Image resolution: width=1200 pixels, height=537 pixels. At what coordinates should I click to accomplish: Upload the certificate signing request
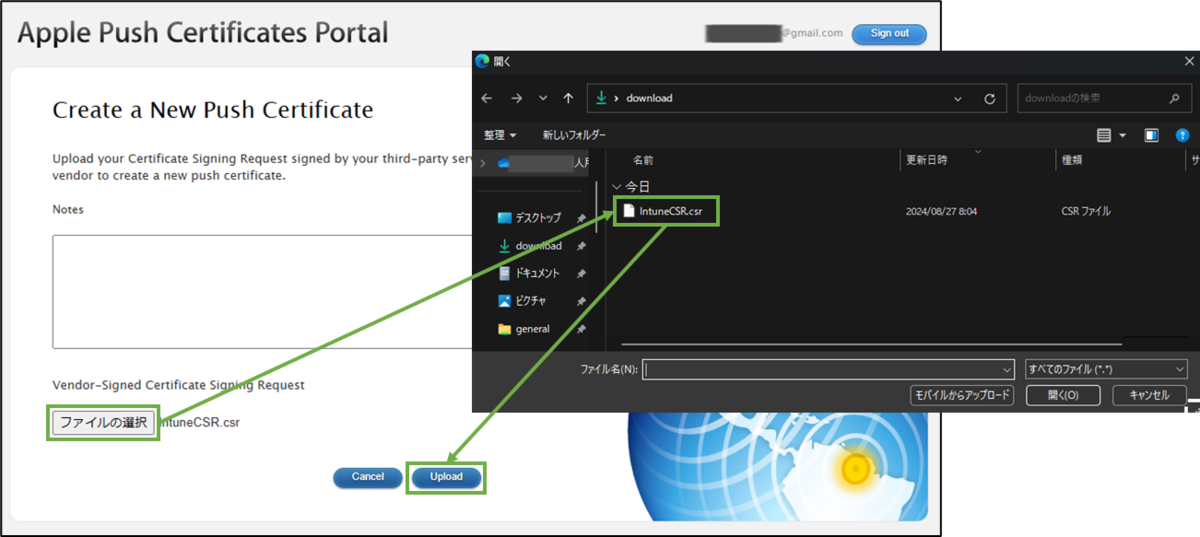[446, 477]
